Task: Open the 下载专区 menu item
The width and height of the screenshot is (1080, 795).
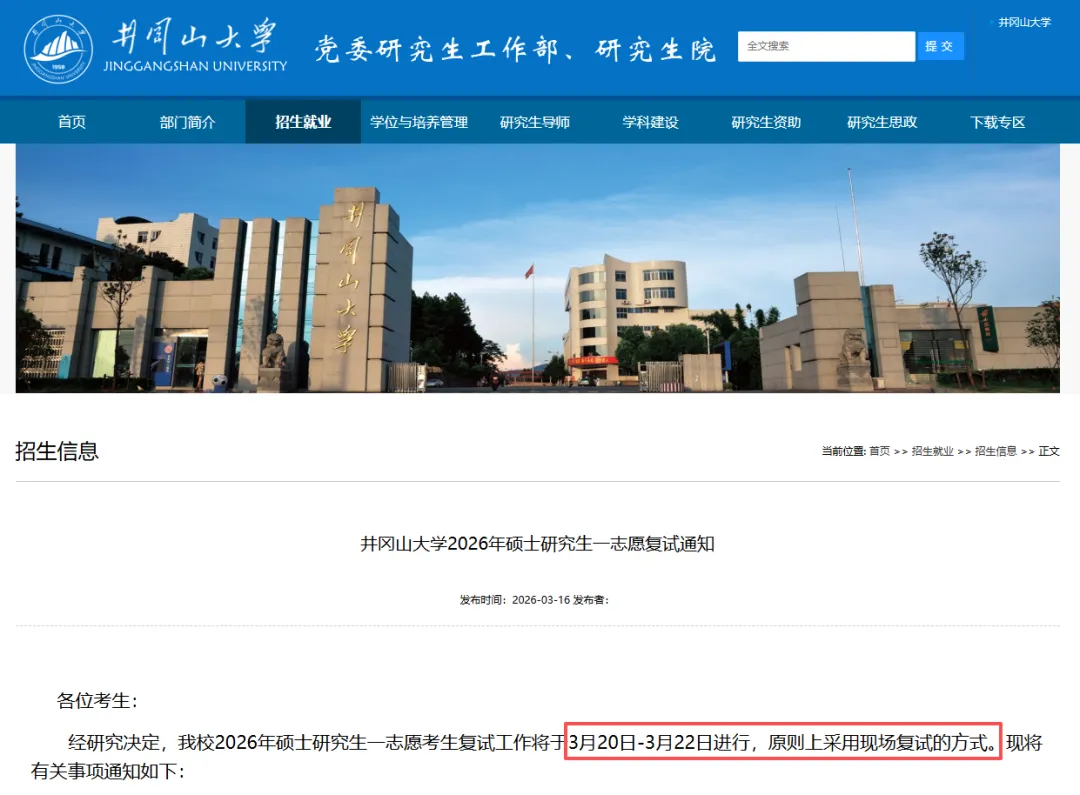Action: click(997, 122)
